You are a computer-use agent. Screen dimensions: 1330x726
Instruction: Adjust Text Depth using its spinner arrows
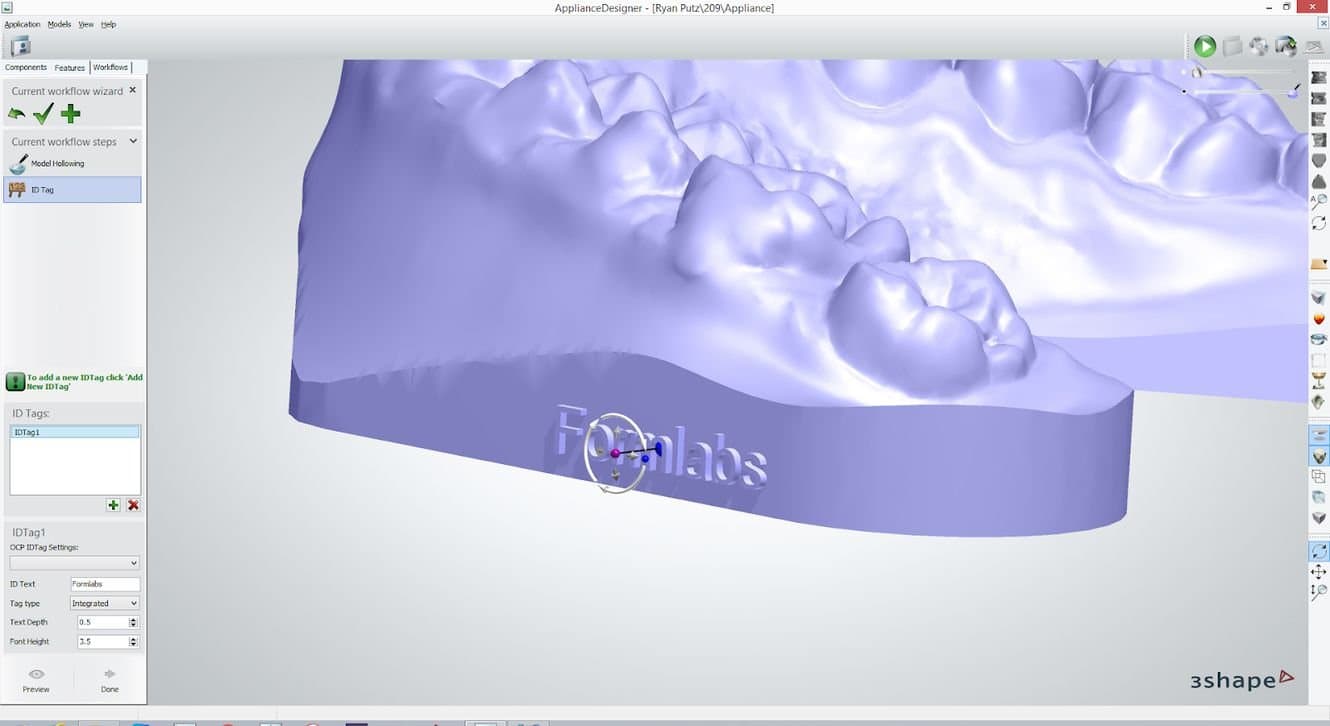pos(134,622)
